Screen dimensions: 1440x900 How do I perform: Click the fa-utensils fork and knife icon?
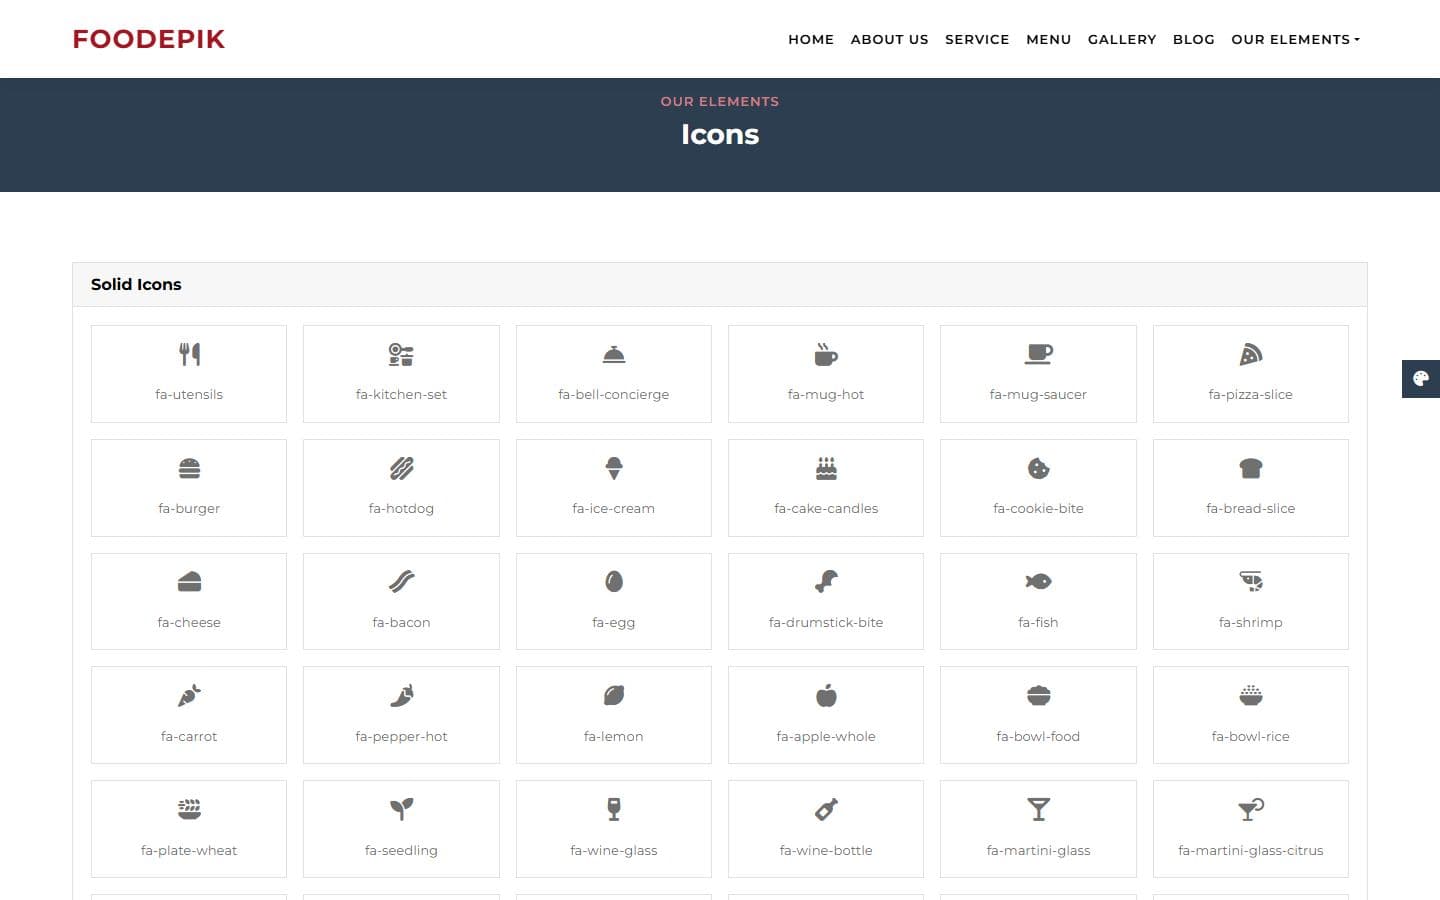189,354
